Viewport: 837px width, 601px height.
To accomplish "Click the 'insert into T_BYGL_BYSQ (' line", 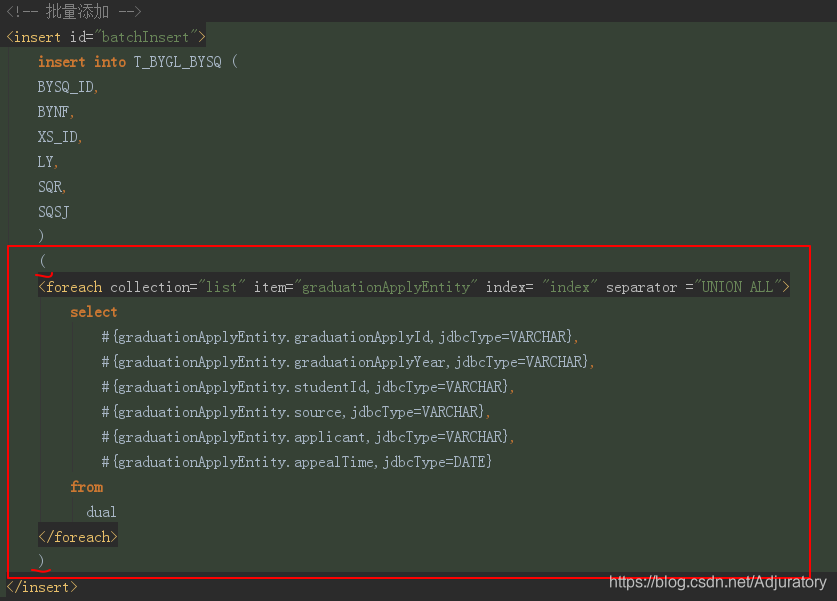I will [x=138, y=62].
